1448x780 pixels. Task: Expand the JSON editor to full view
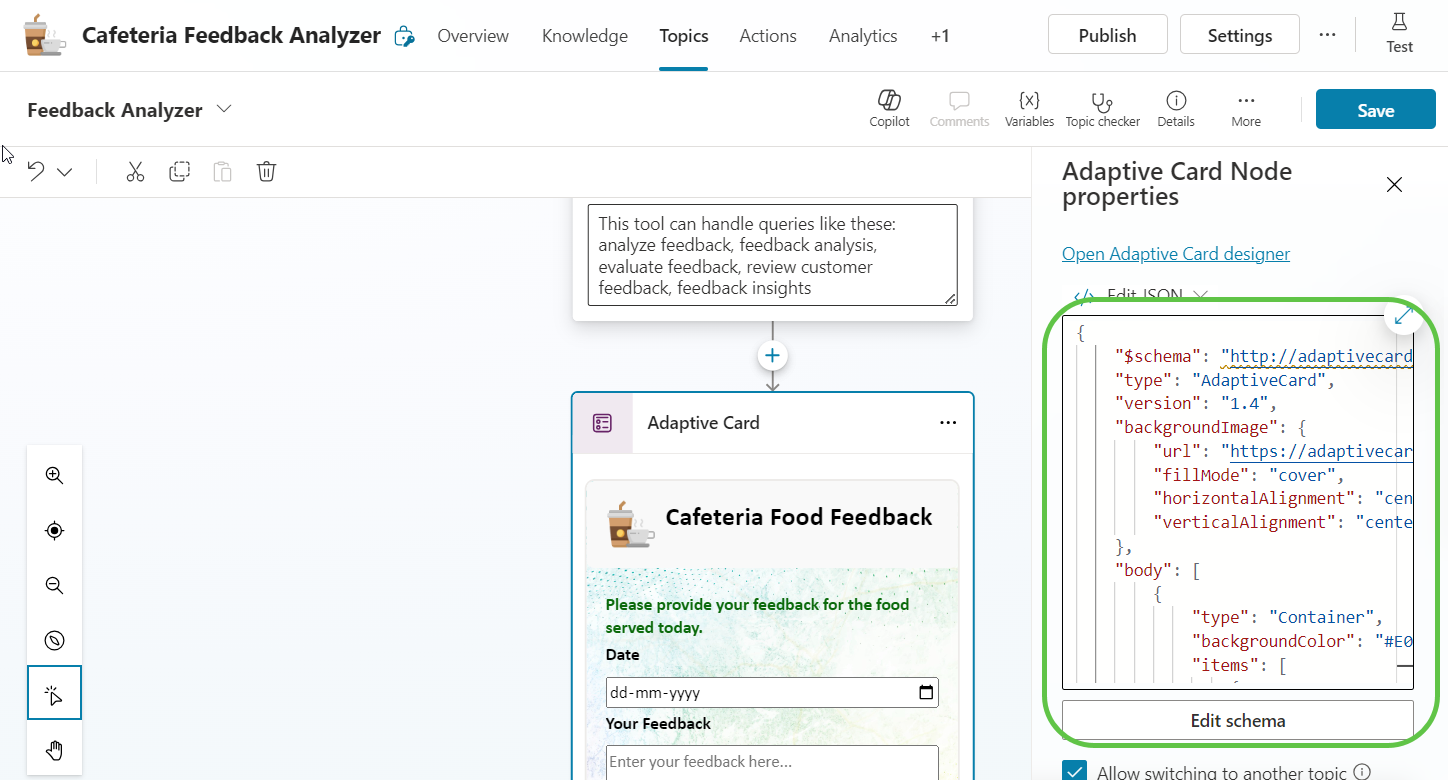coord(1403,316)
